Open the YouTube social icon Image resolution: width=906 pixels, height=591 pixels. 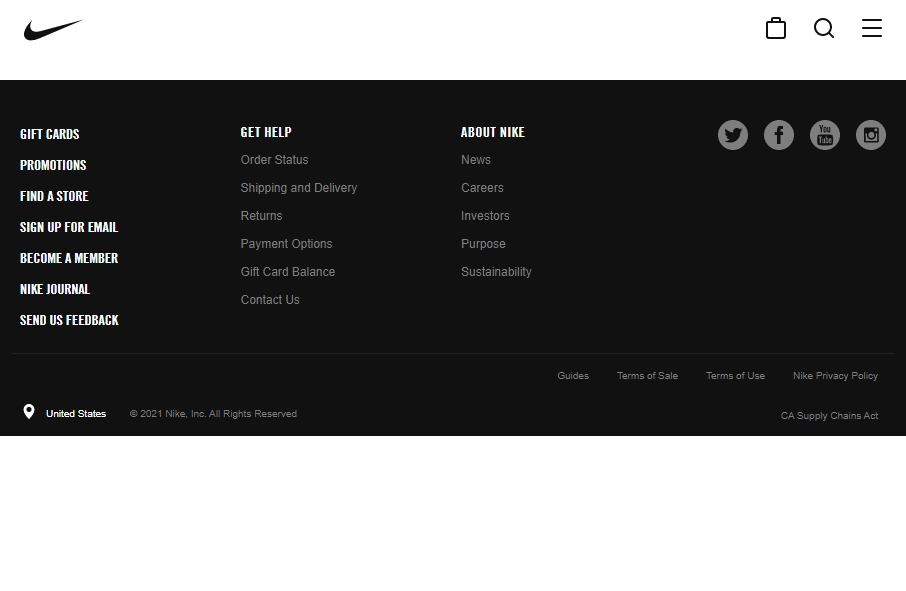point(825,135)
